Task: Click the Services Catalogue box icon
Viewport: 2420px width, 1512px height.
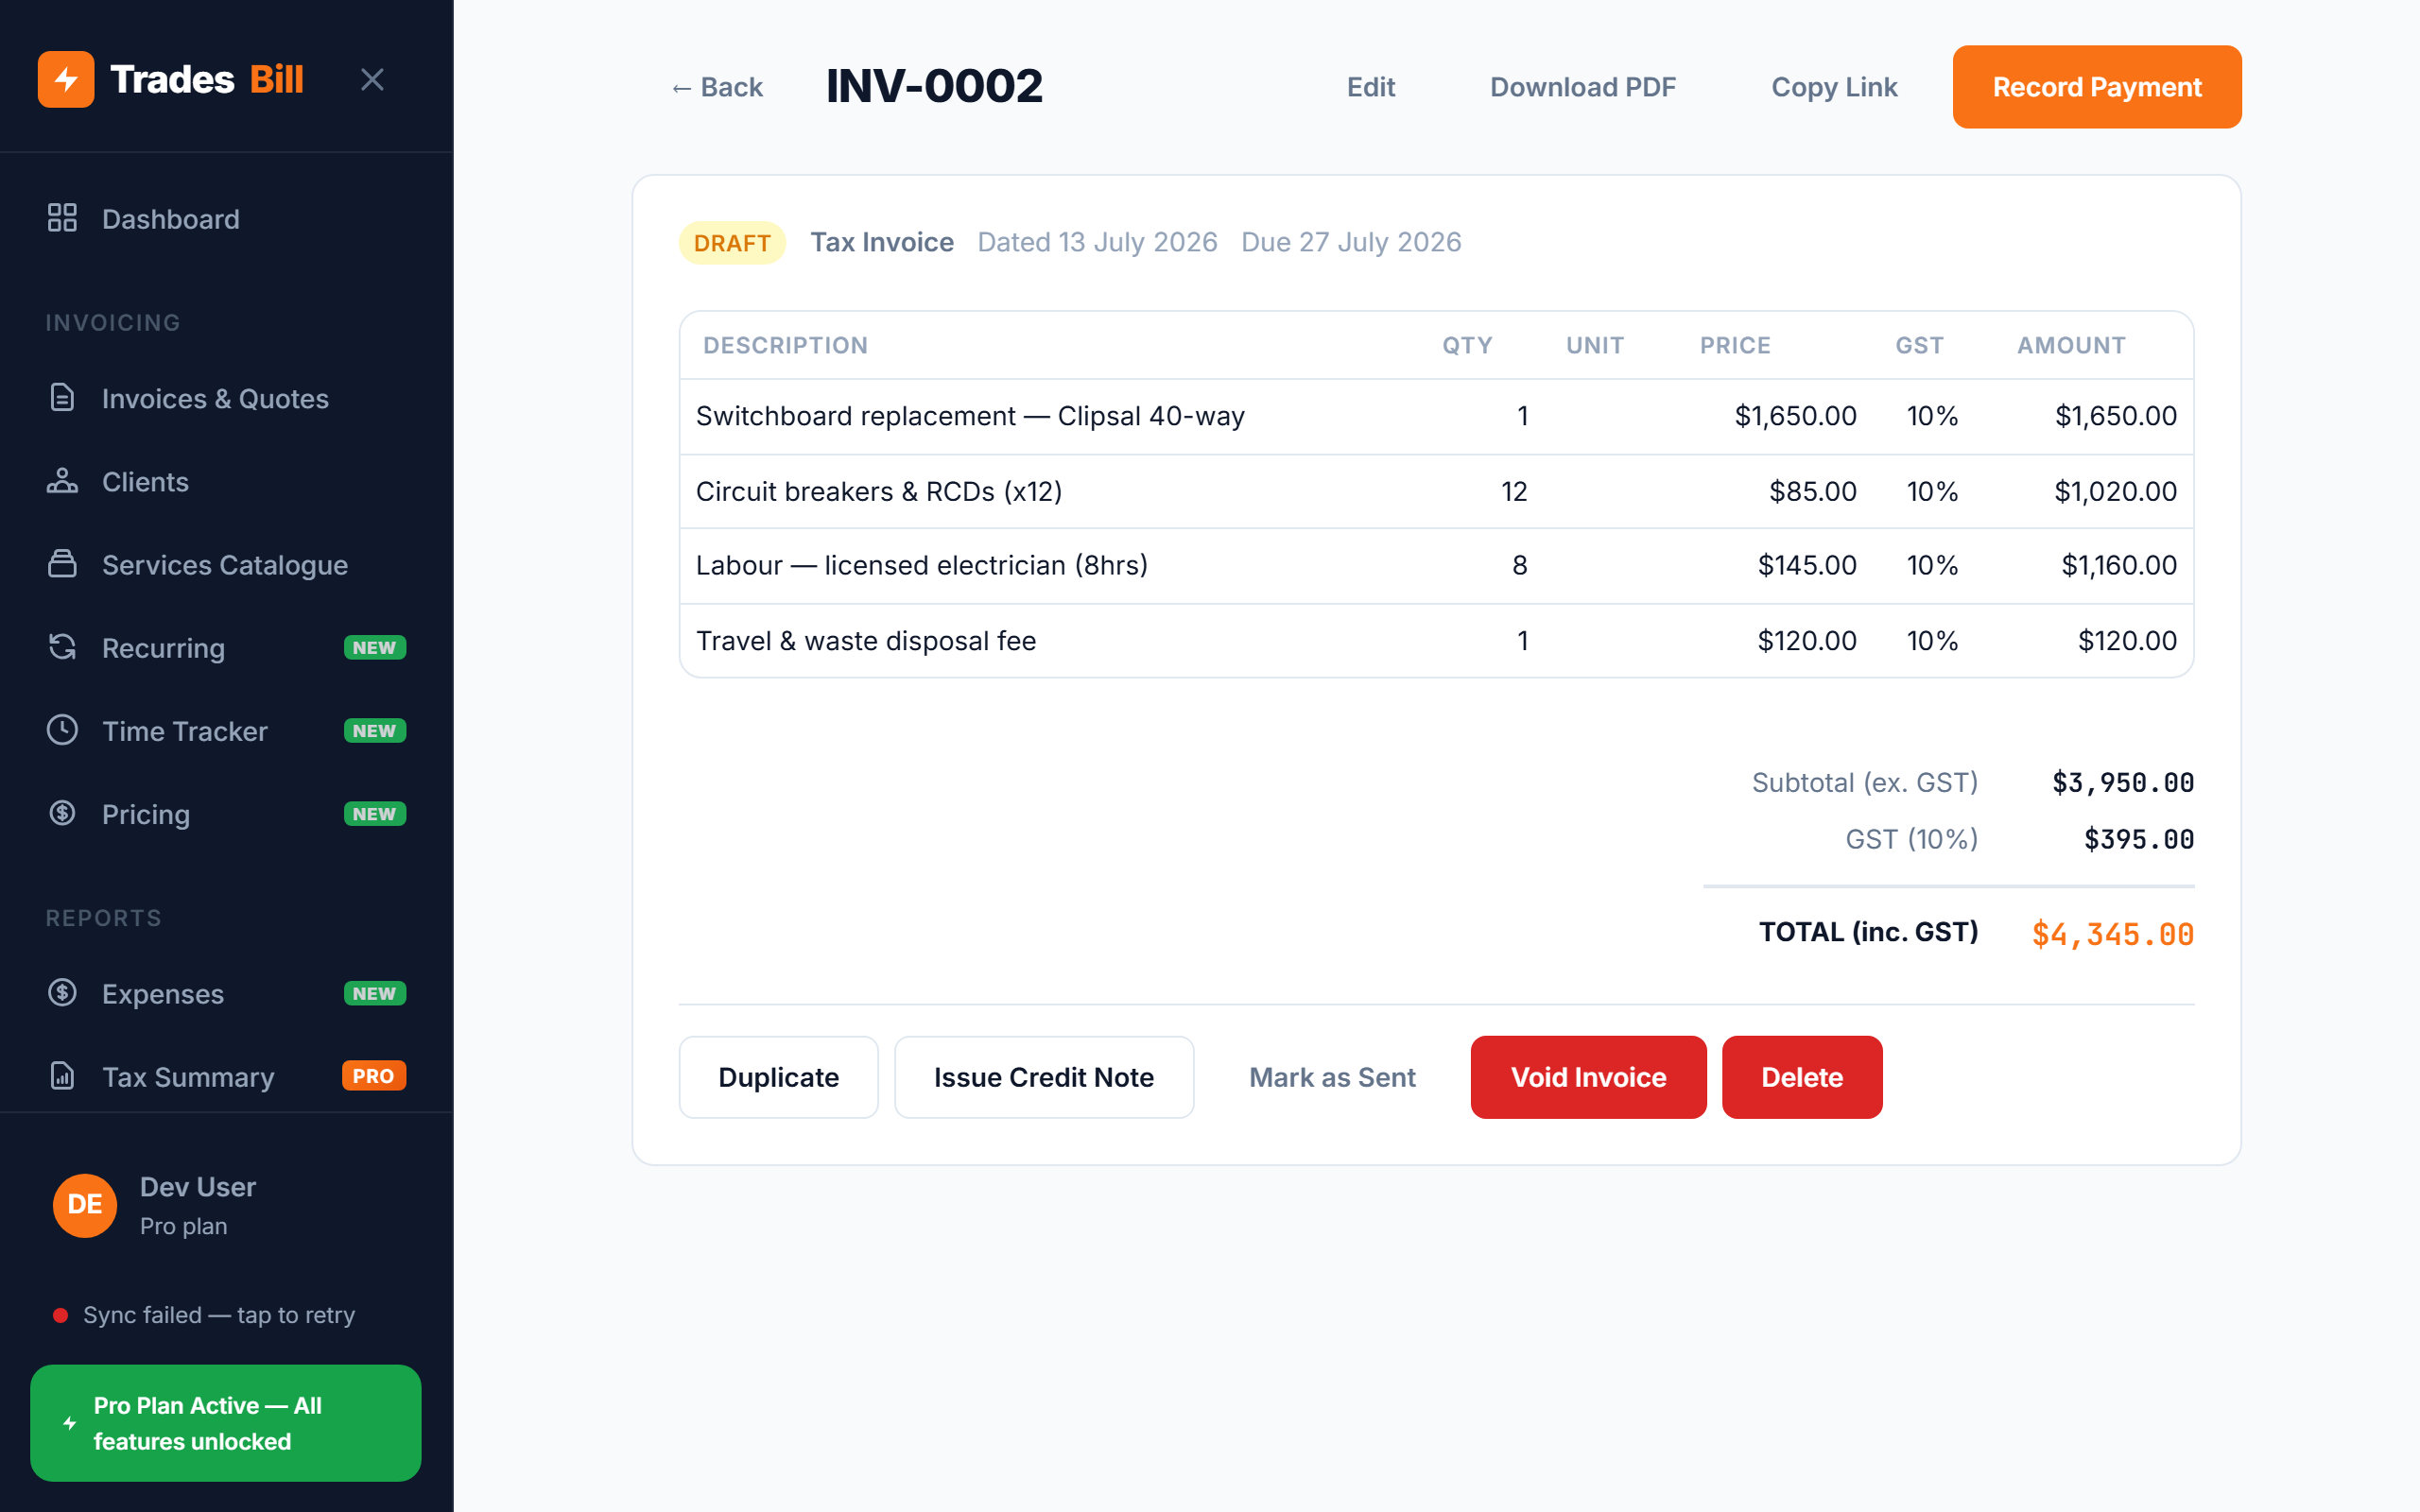Action: point(62,564)
